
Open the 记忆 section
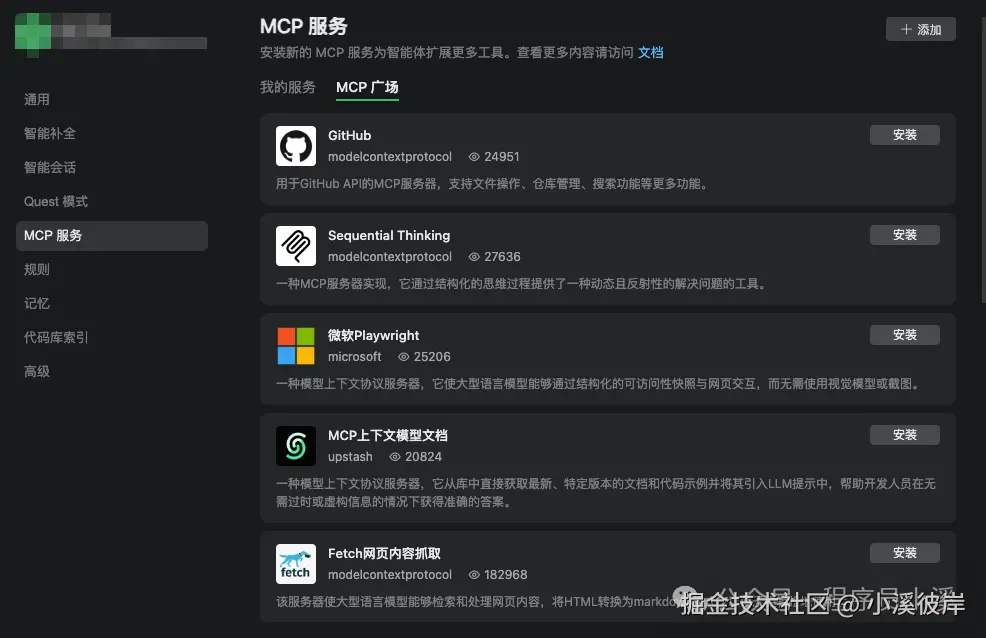pyautogui.click(x=36, y=303)
